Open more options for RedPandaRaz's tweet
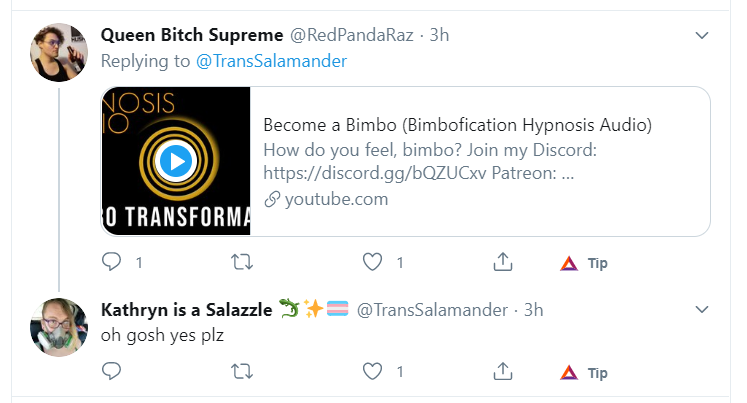The width and height of the screenshot is (747, 403). (702, 35)
